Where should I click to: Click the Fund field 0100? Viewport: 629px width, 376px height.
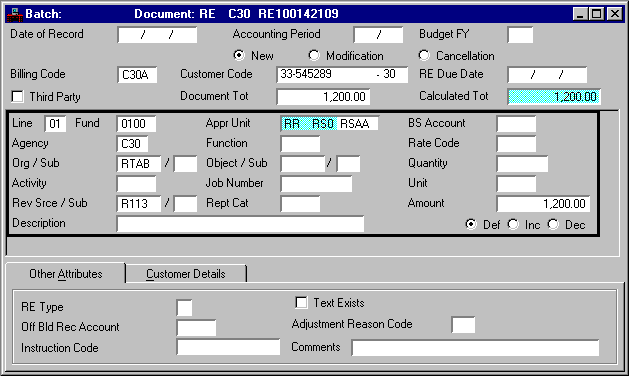(136, 124)
